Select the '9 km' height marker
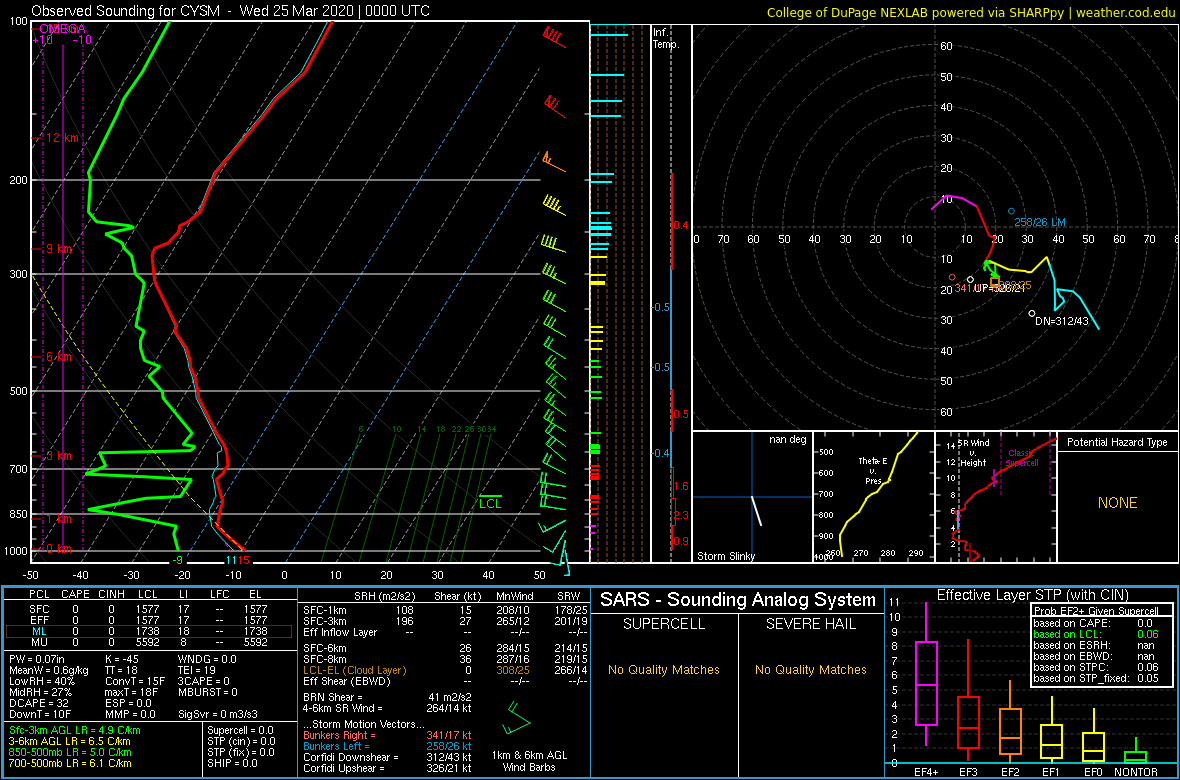Viewport: 1180px width, 780px height. pyautogui.click(x=59, y=248)
